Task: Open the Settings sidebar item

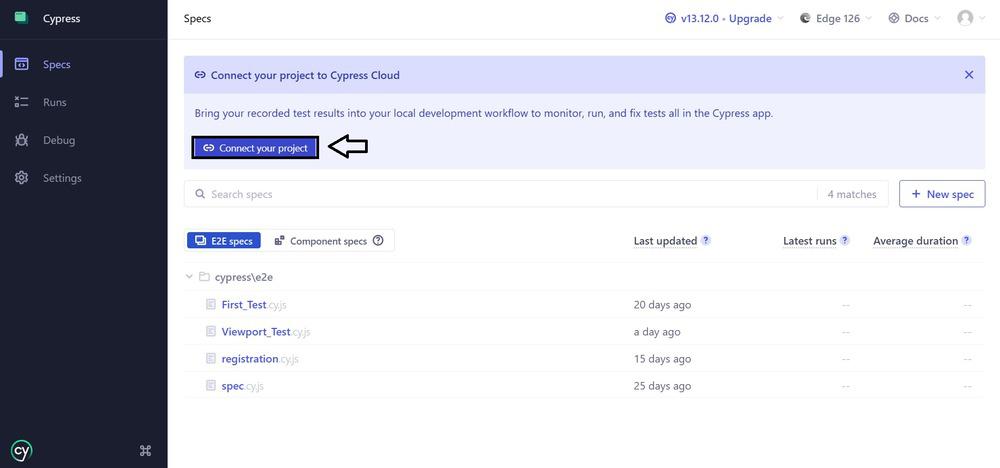Action: pyautogui.click(x=84, y=178)
